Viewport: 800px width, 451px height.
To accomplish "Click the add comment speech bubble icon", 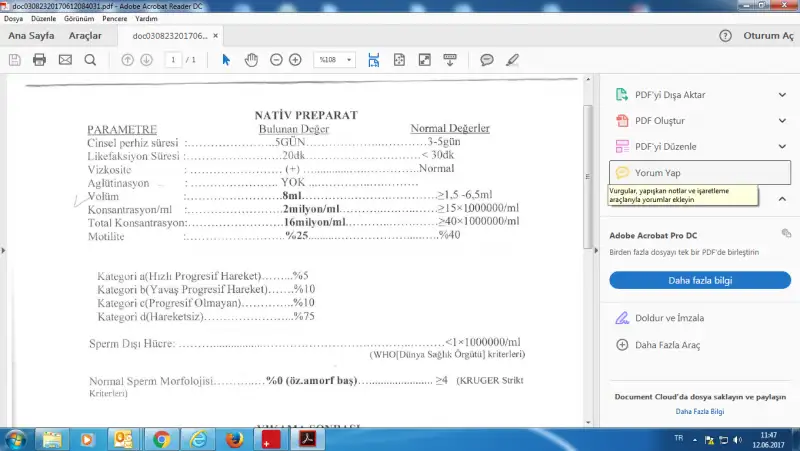I will coord(487,60).
